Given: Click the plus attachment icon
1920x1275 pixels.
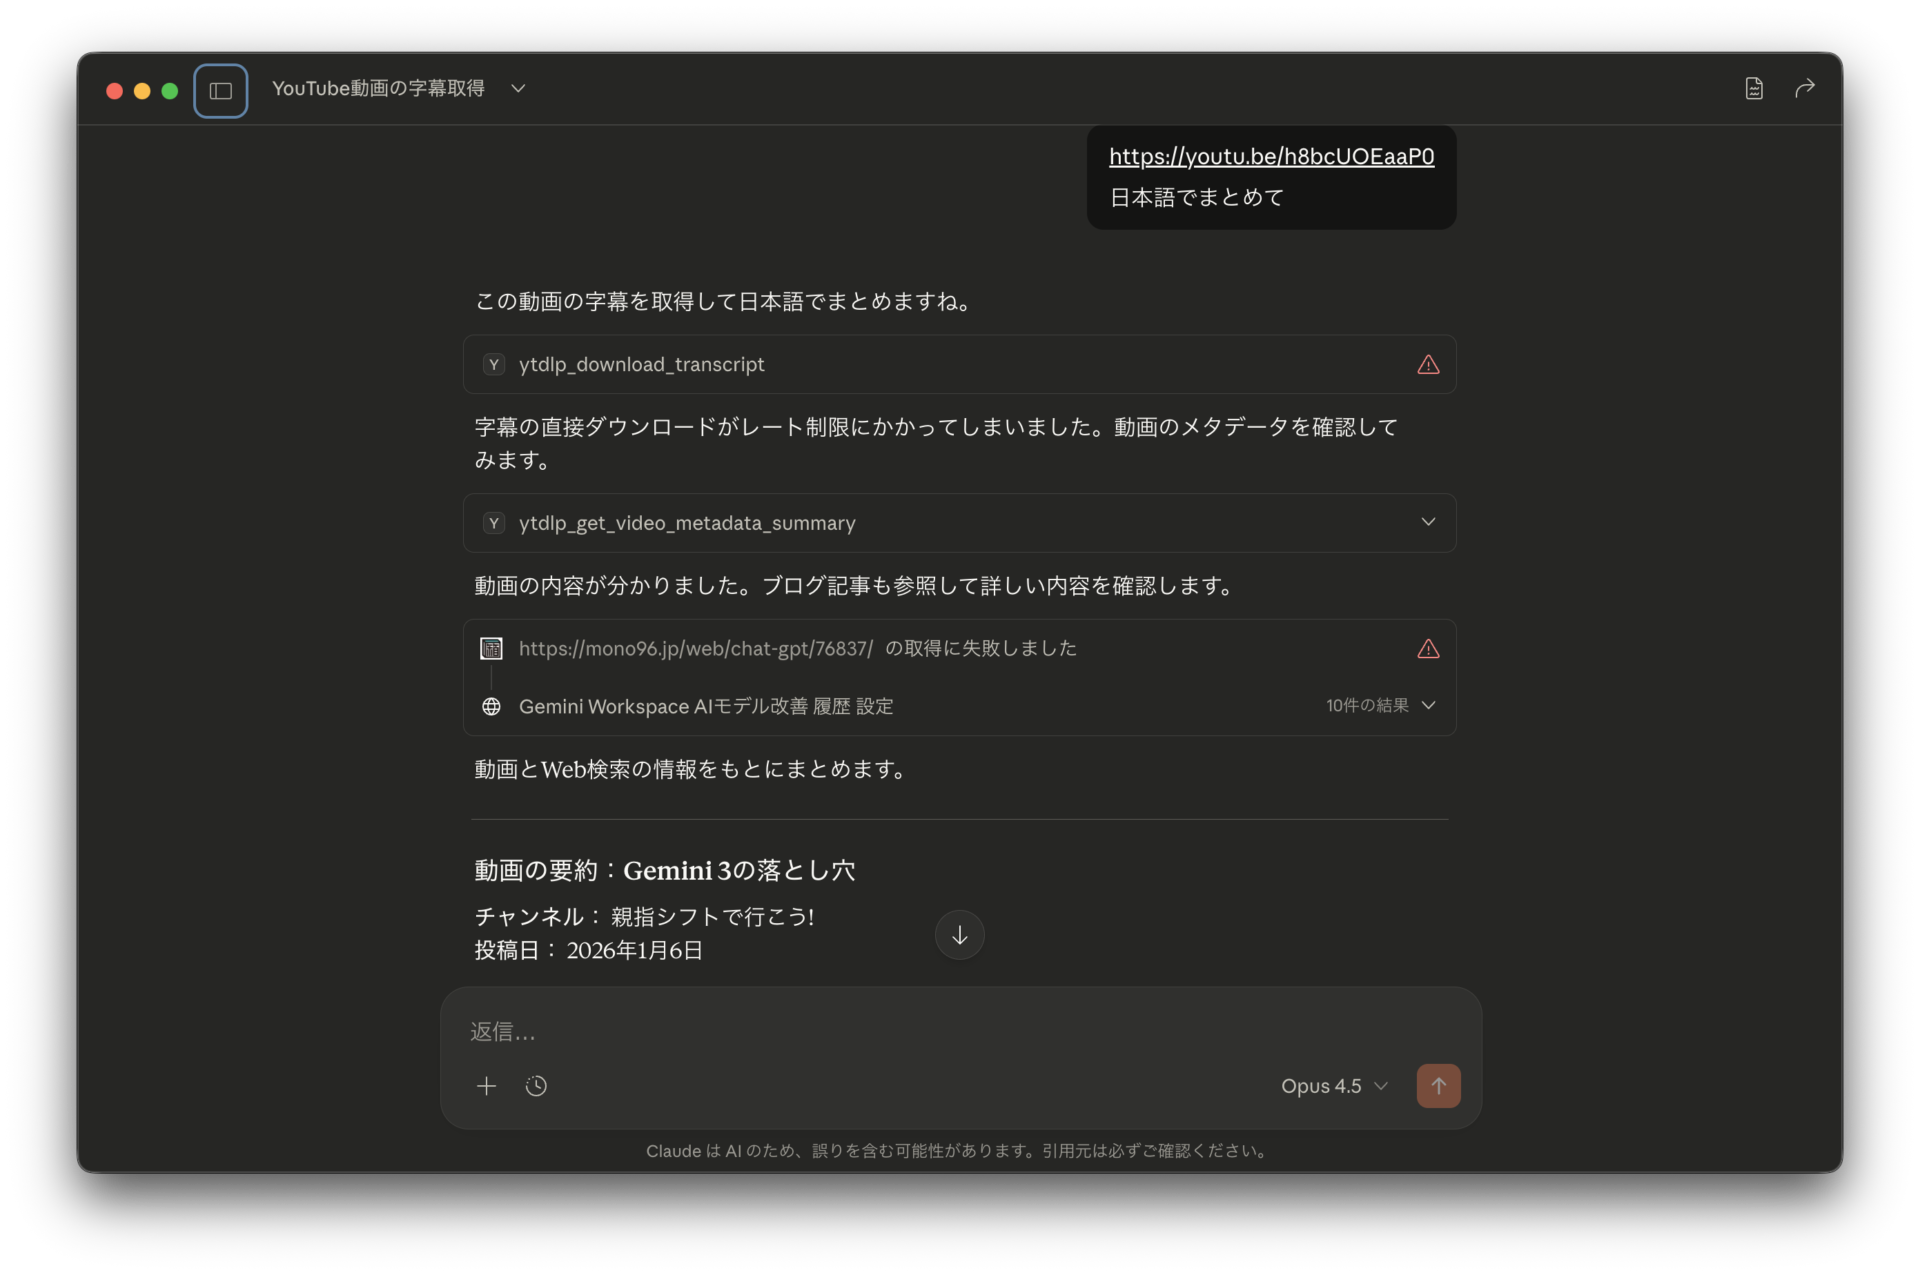Looking at the screenshot, I should tap(487, 1086).
